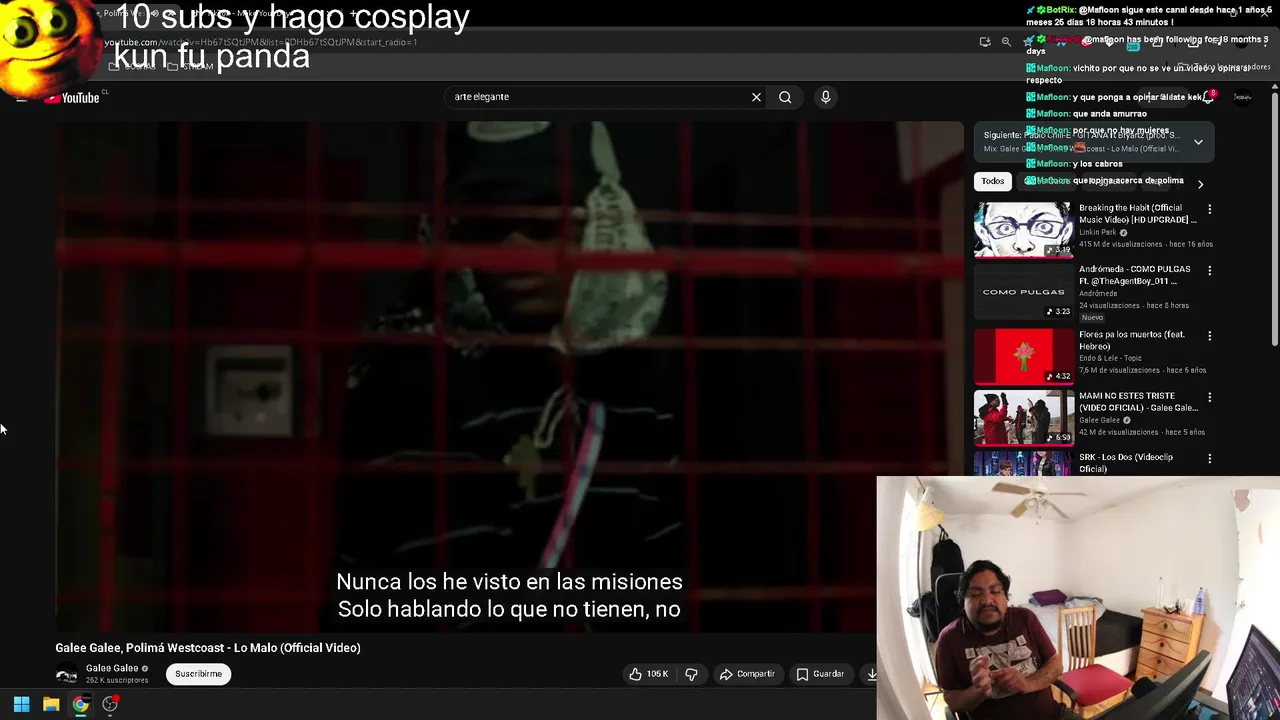Open Breaking the Habit video thumbnail

pos(1023,230)
